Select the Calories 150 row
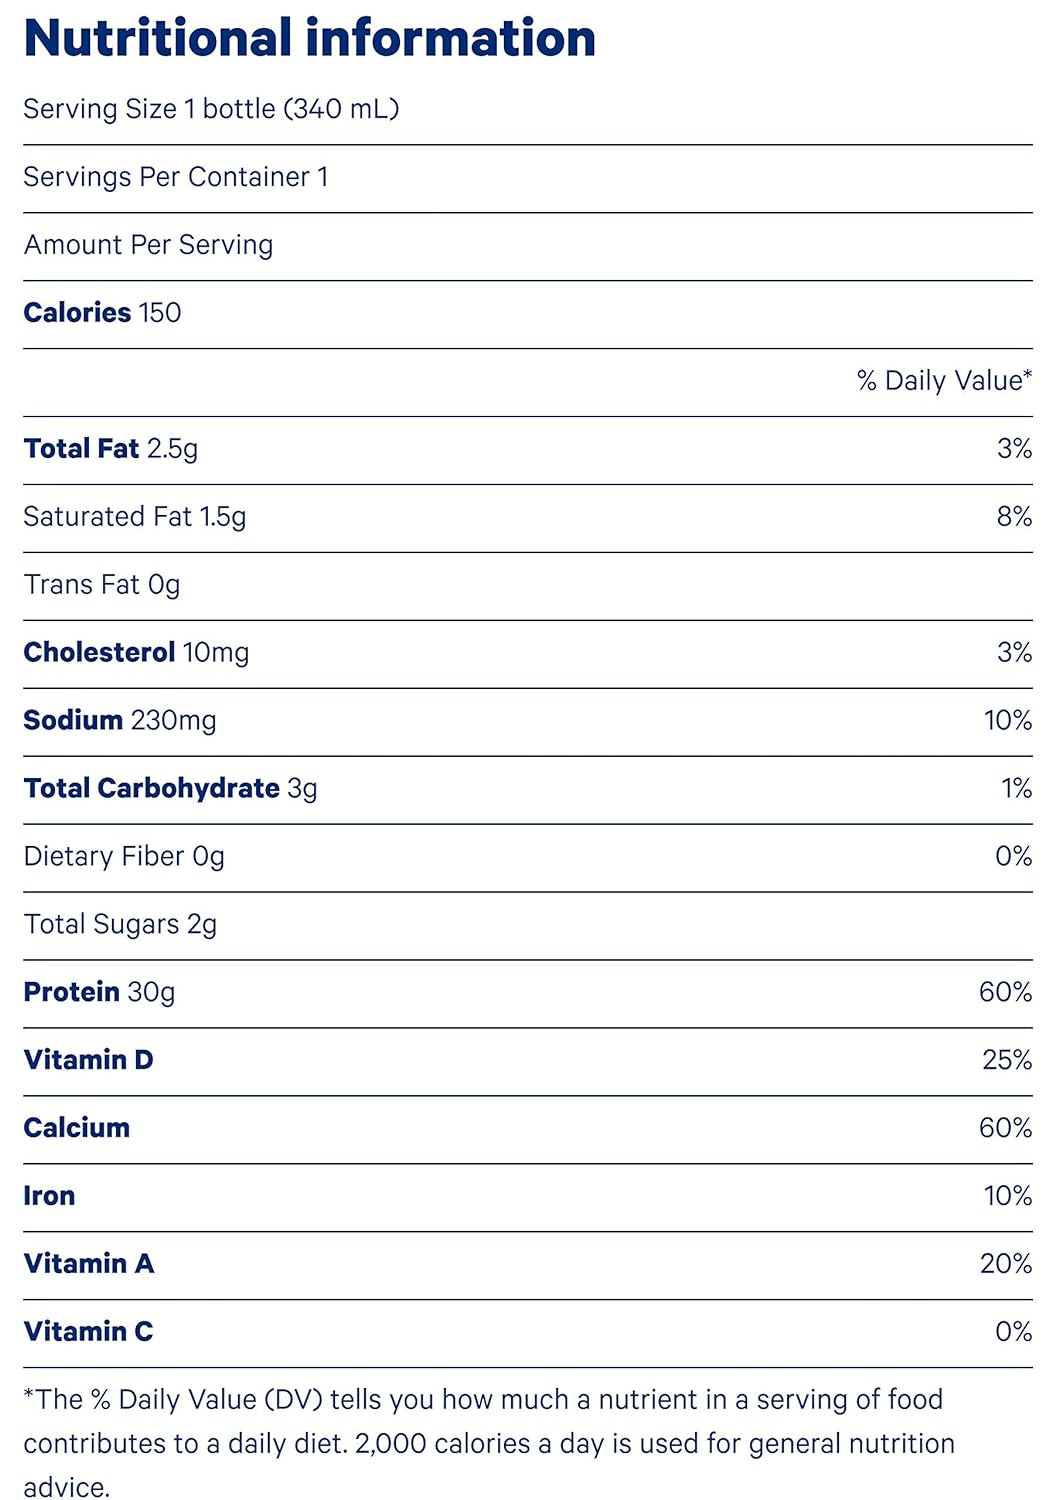Image resolution: width=1042 pixels, height=1500 pixels. (x=102, y=313)
